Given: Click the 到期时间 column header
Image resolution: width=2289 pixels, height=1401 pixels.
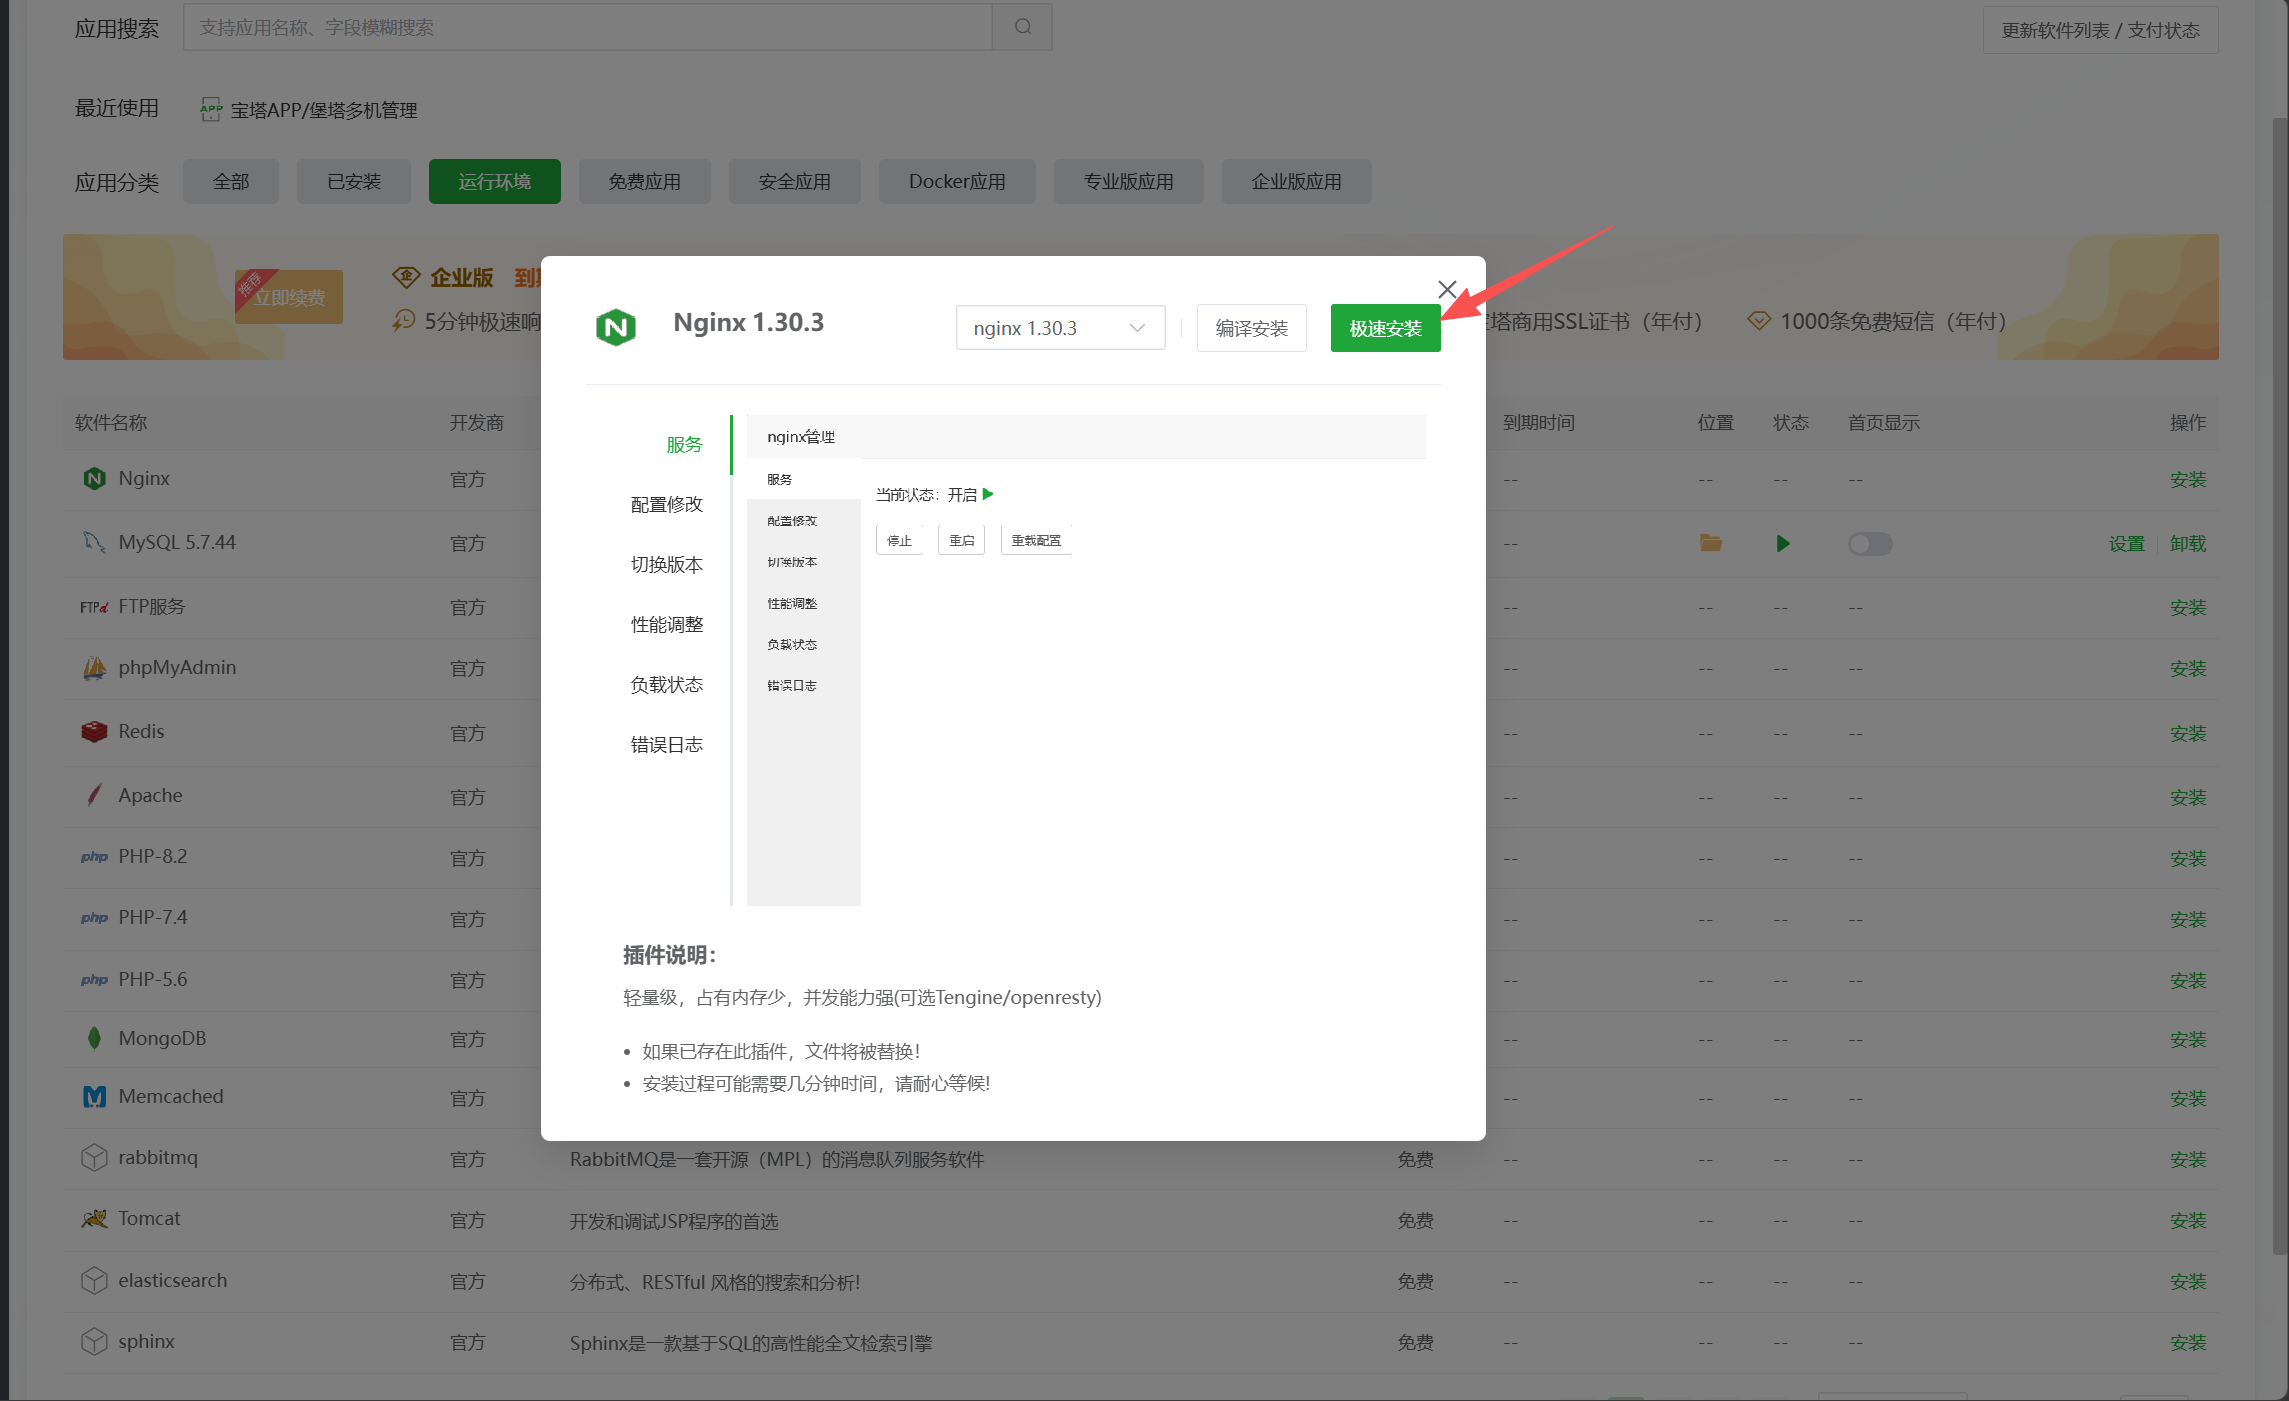Looking at the screenshot, I should [1539, 422].
